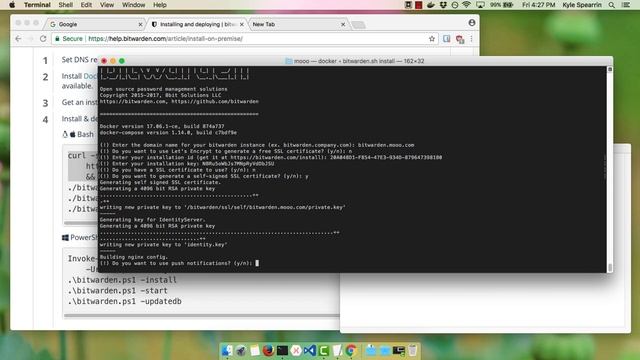Open the TextEdit icon in Dock
640x360 pixels.
337,350
